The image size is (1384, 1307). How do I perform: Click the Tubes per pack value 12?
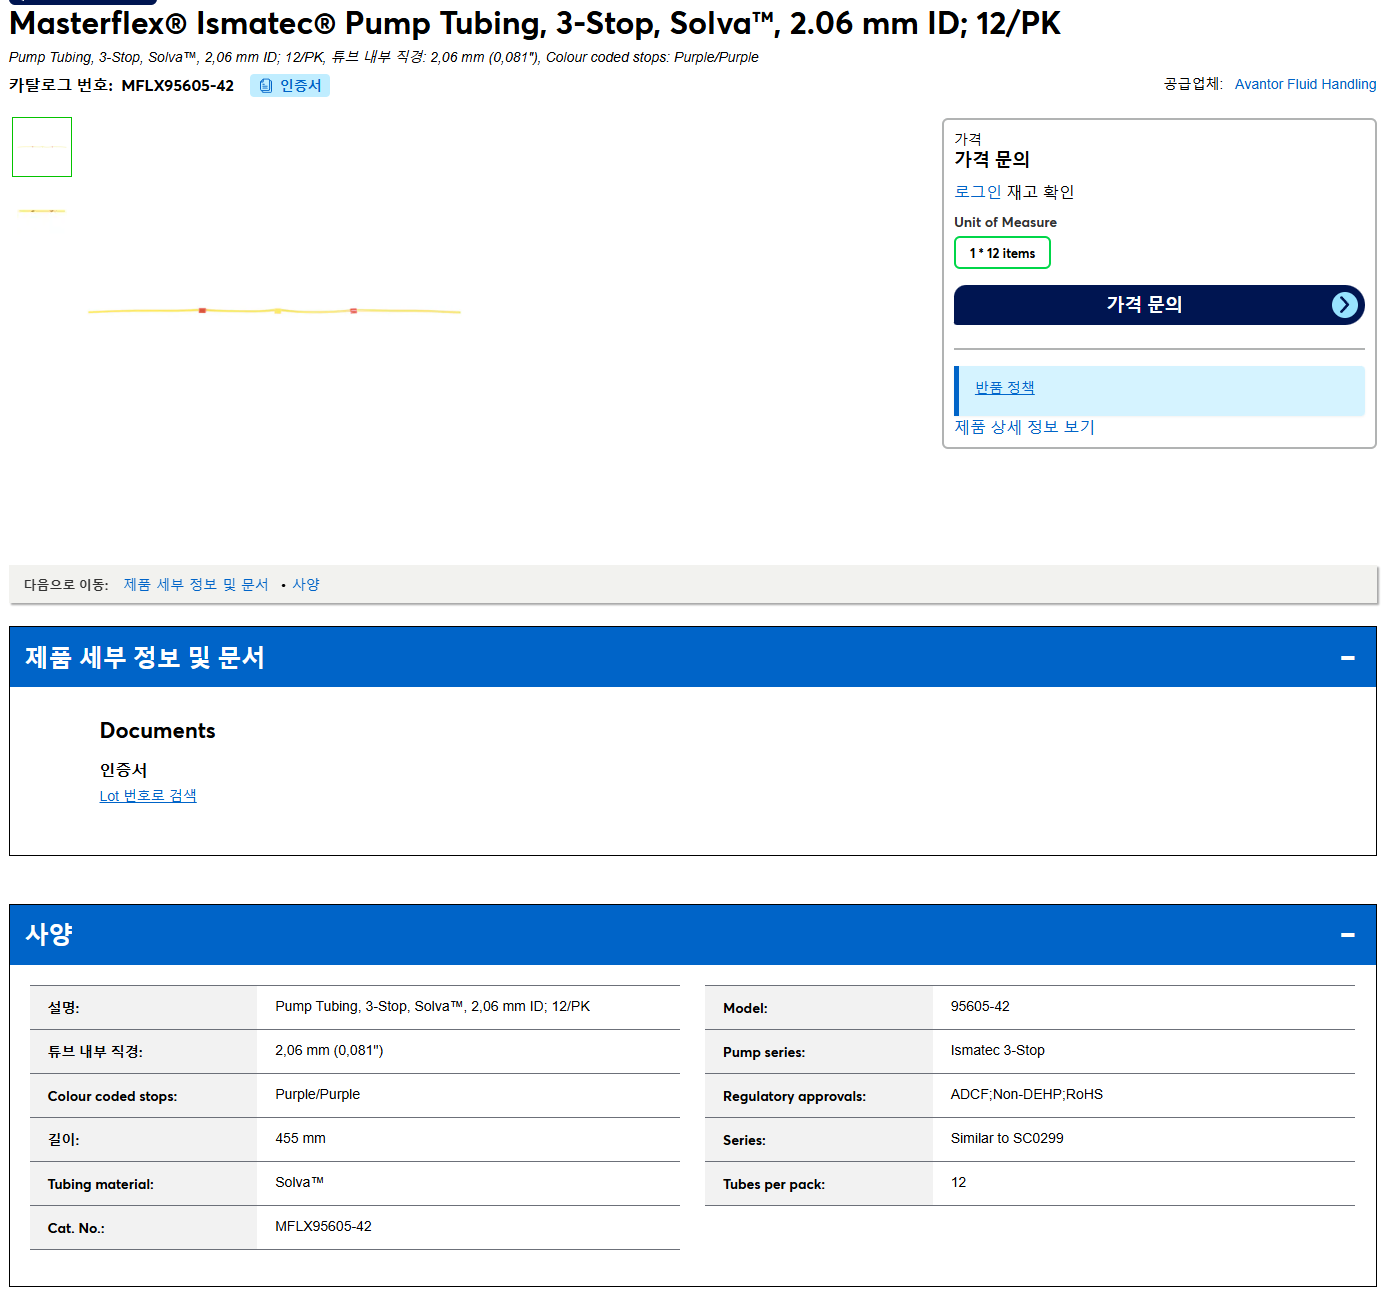pos(958,1182)
